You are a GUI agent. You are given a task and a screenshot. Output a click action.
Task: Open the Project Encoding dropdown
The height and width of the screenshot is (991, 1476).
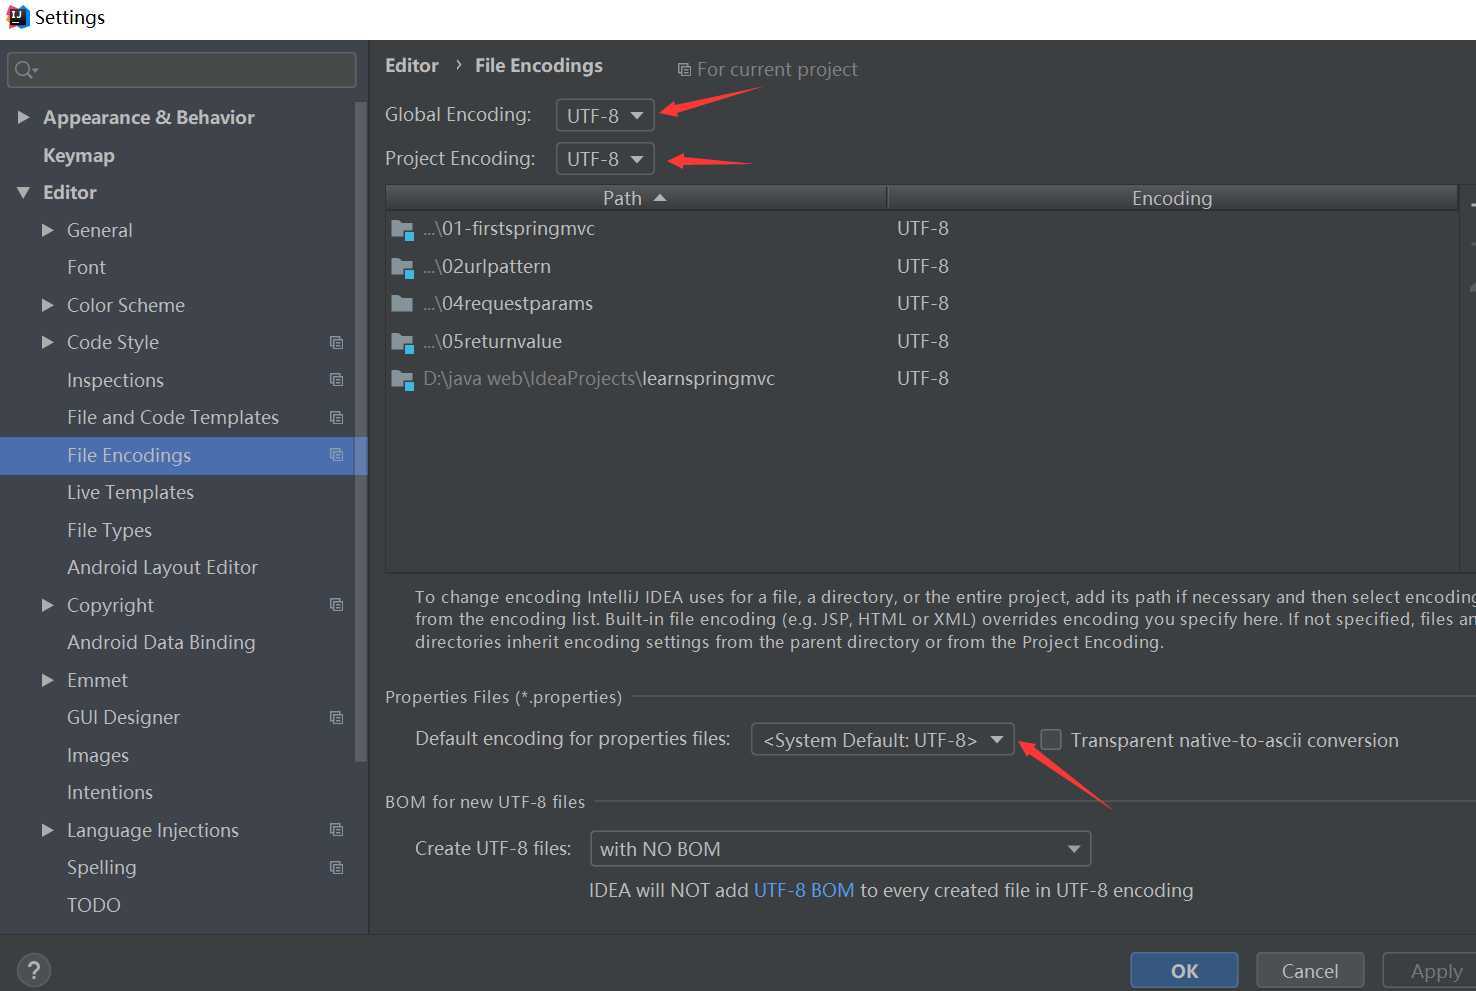click(605, 159)
